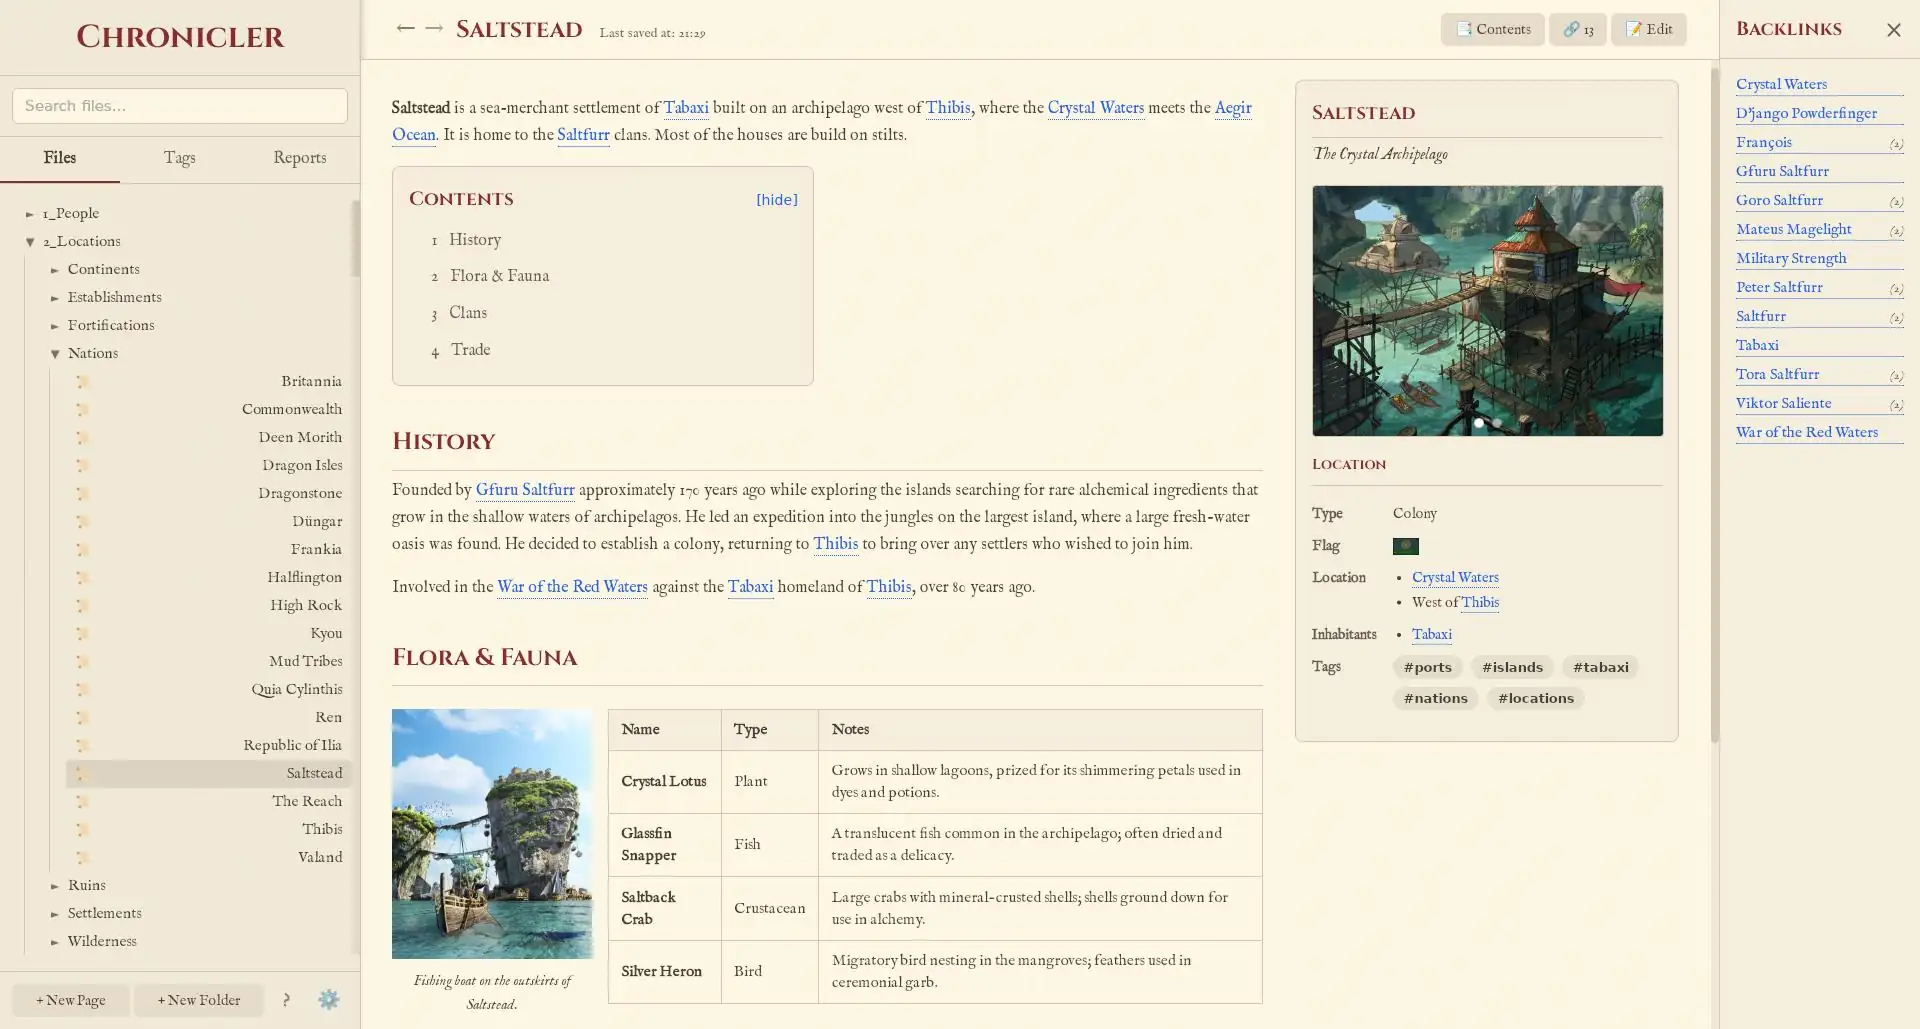Image resolution: width=1920 pixels, height=1029 pixels.
Task: Switch to the Tags tab
Action: (x=180, y=158)
